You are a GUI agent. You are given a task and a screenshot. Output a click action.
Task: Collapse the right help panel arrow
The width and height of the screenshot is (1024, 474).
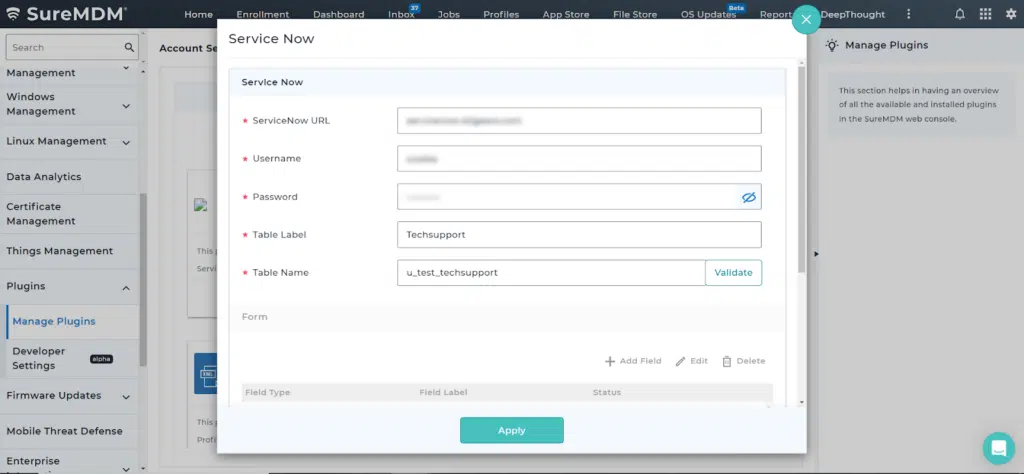tap(816, 253)
